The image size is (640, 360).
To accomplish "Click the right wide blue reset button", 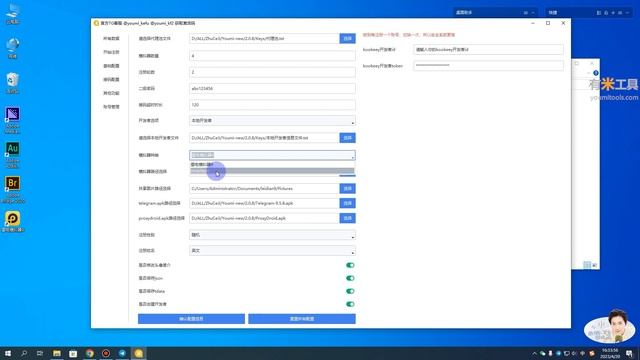I will (x=302, y=319).
